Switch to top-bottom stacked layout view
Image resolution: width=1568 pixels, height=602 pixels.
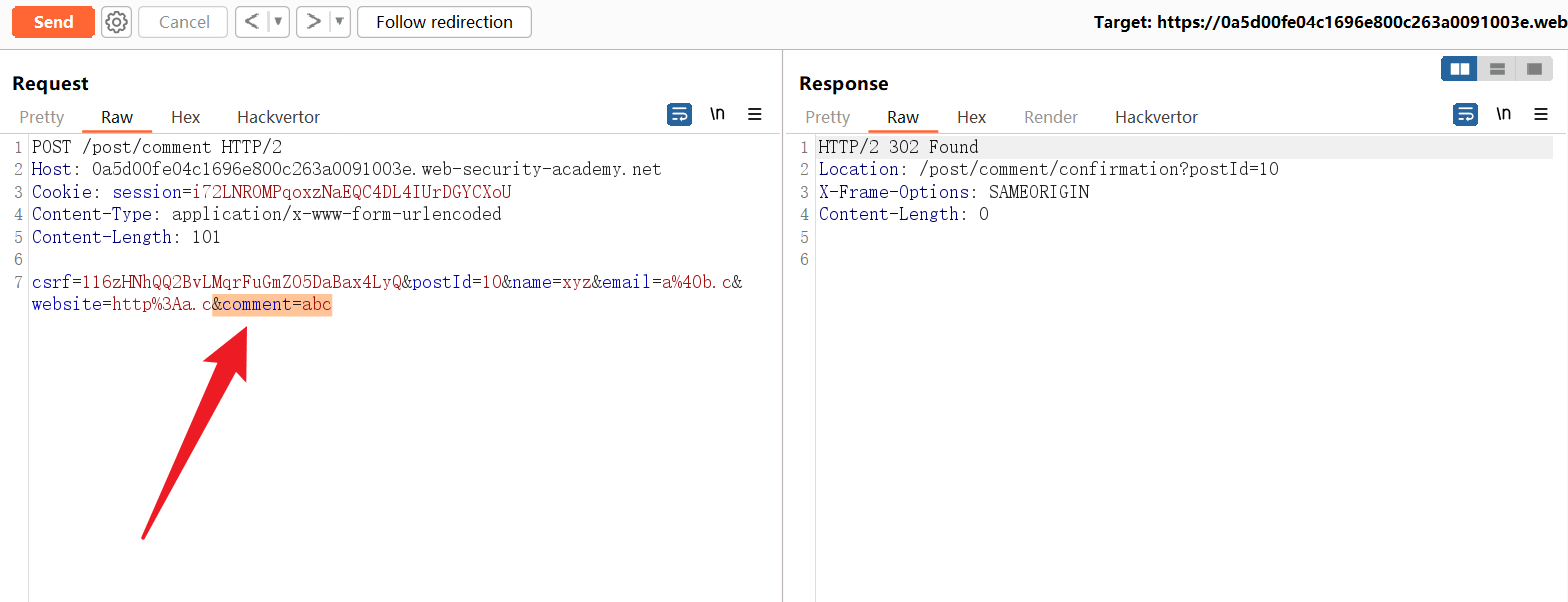tap(1497, 69)
